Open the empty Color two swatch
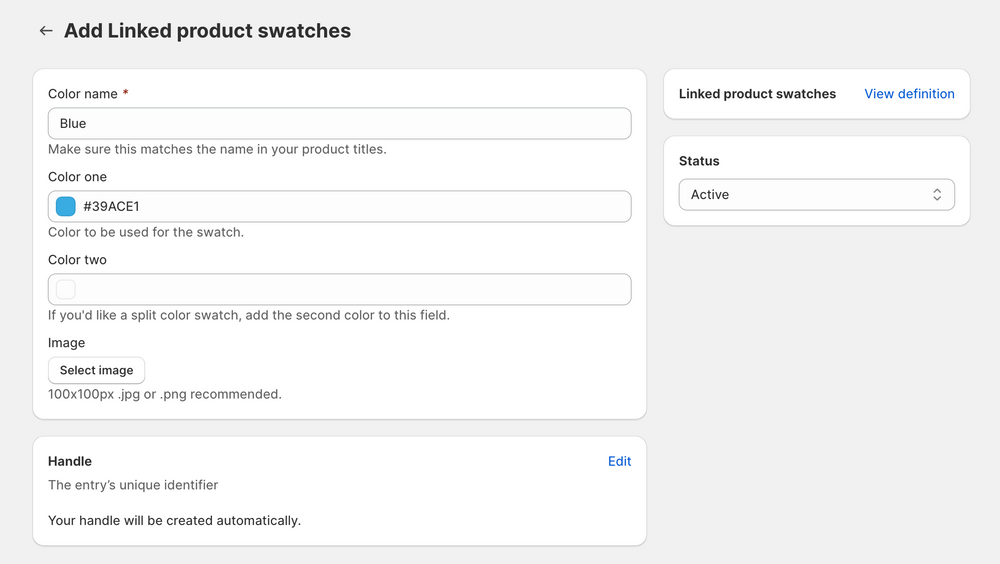Viewport: 1000px width, 564px height. [66, 289]
